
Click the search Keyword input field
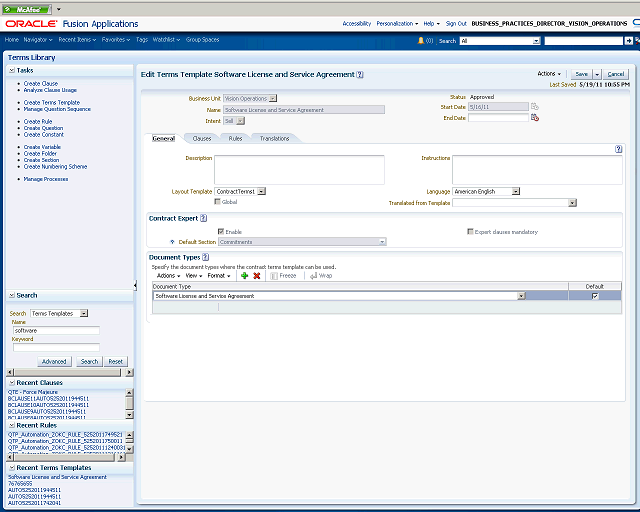pos(56,347)
